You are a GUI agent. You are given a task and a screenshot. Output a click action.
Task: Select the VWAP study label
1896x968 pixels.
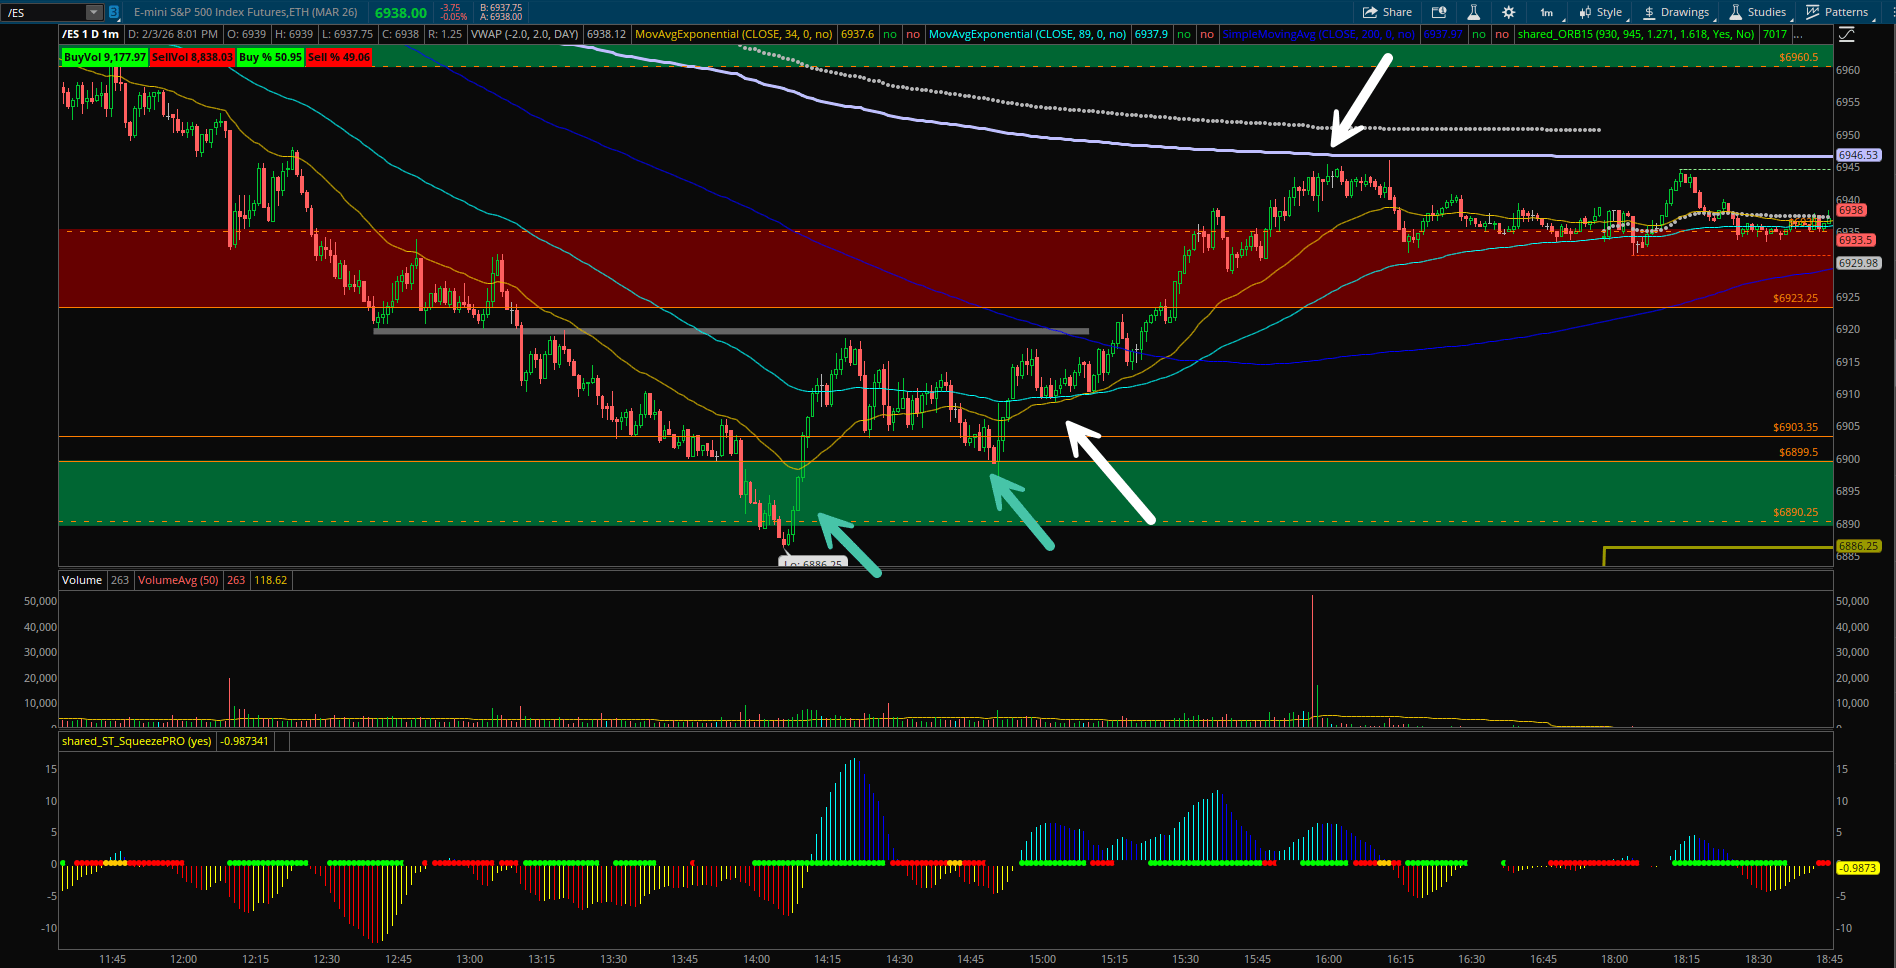(x=524, y=34)
